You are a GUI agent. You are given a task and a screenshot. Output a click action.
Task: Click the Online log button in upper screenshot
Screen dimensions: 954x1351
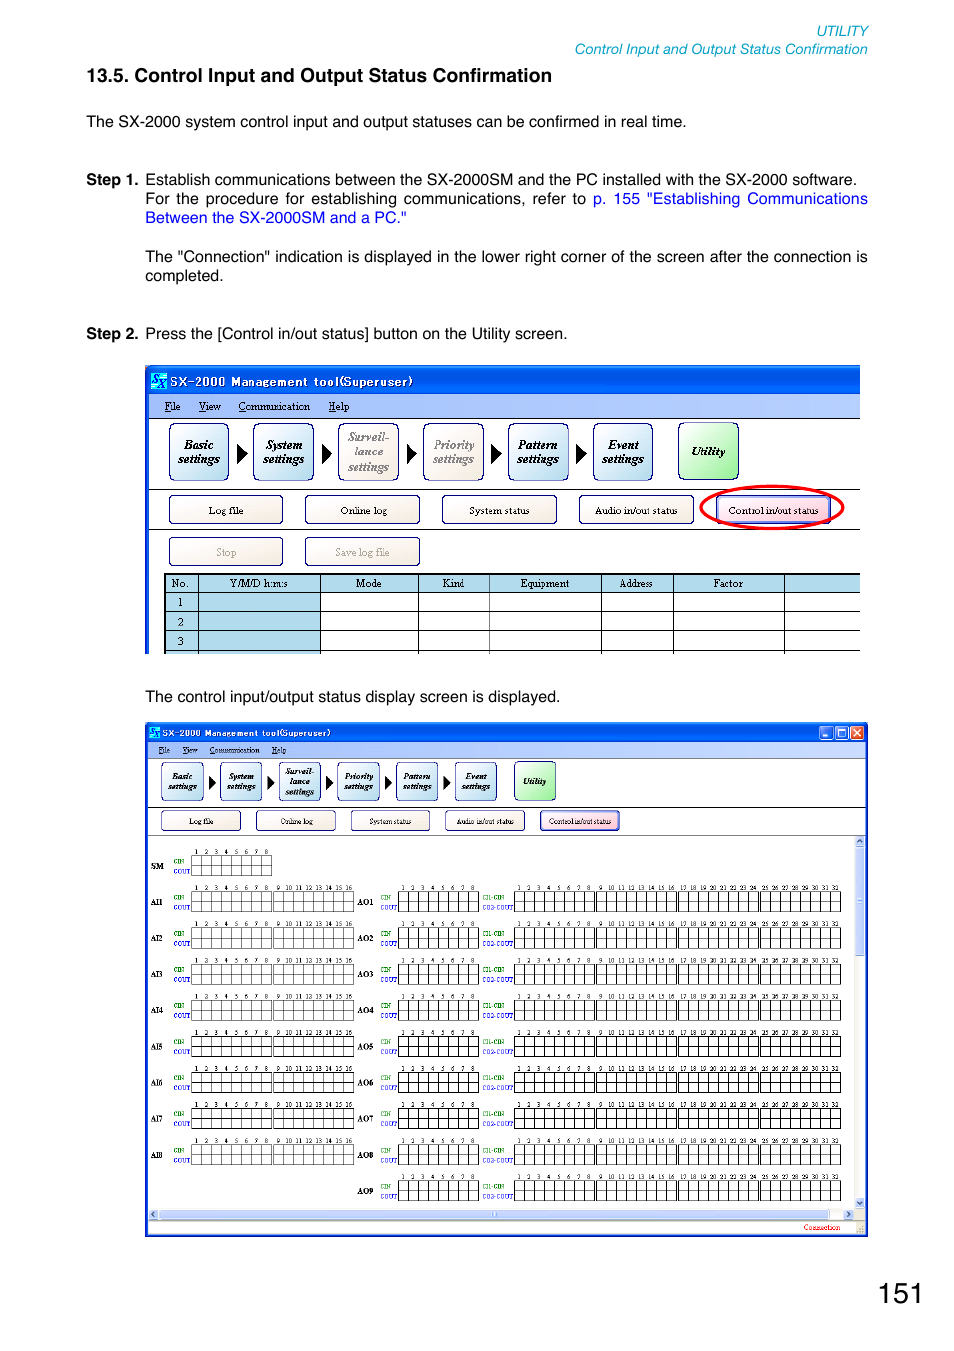tap(363, 510)
